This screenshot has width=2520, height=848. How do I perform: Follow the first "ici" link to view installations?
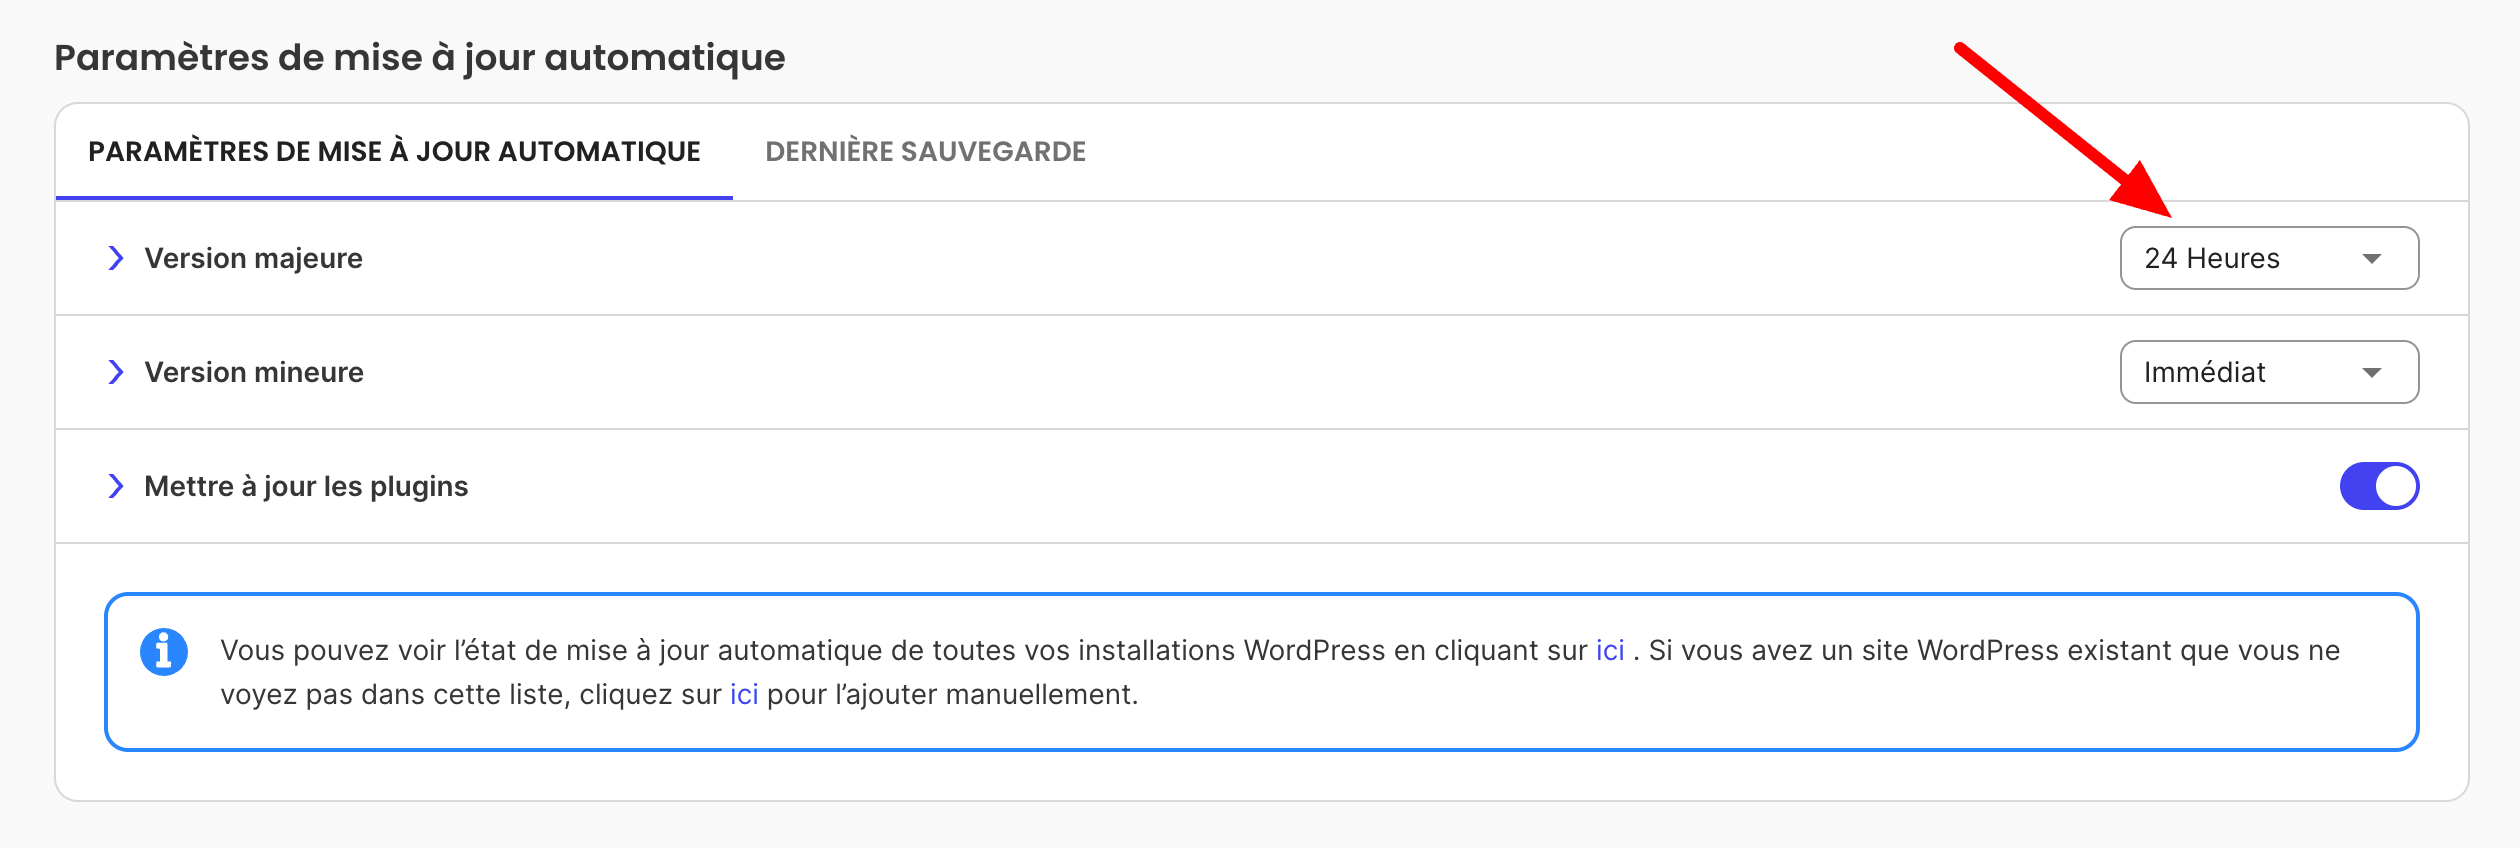1610,650
